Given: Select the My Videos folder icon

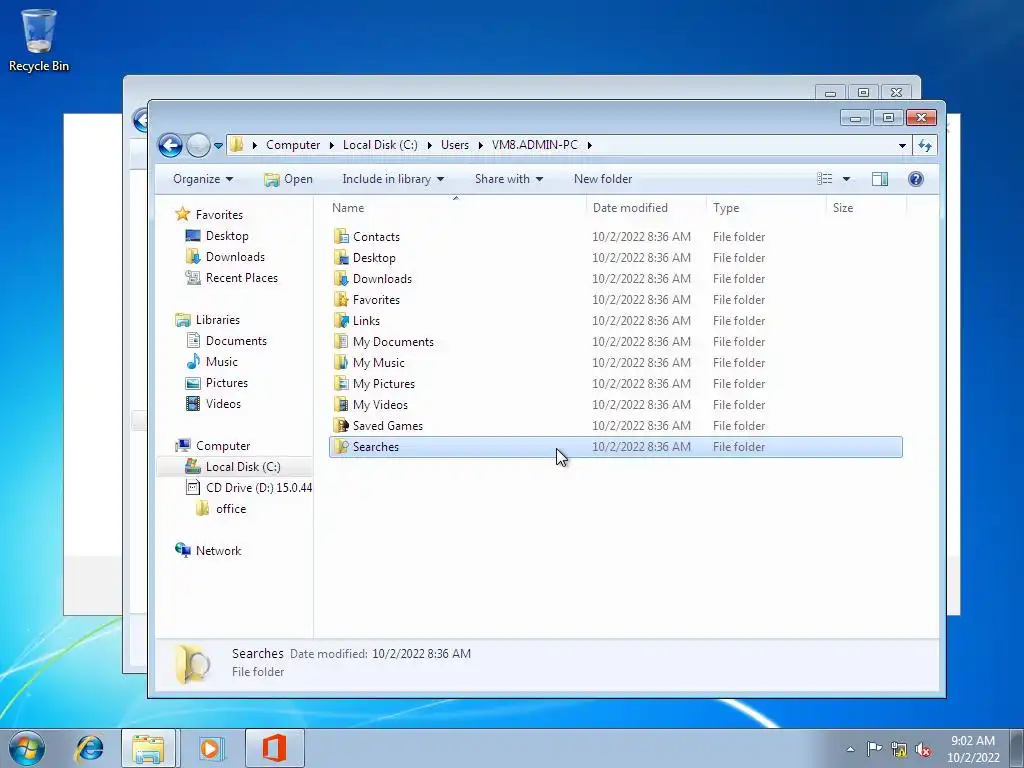Looking at the screenshot, I should (x=341, y=404).
